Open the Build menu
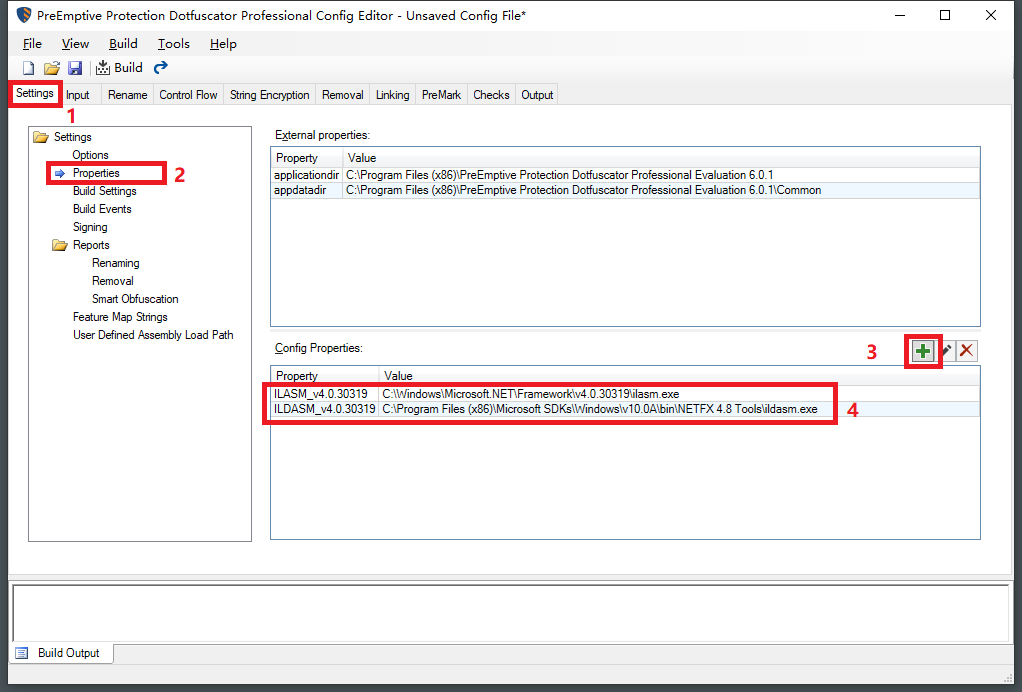The image size is (1022, 692). [123, 44]
